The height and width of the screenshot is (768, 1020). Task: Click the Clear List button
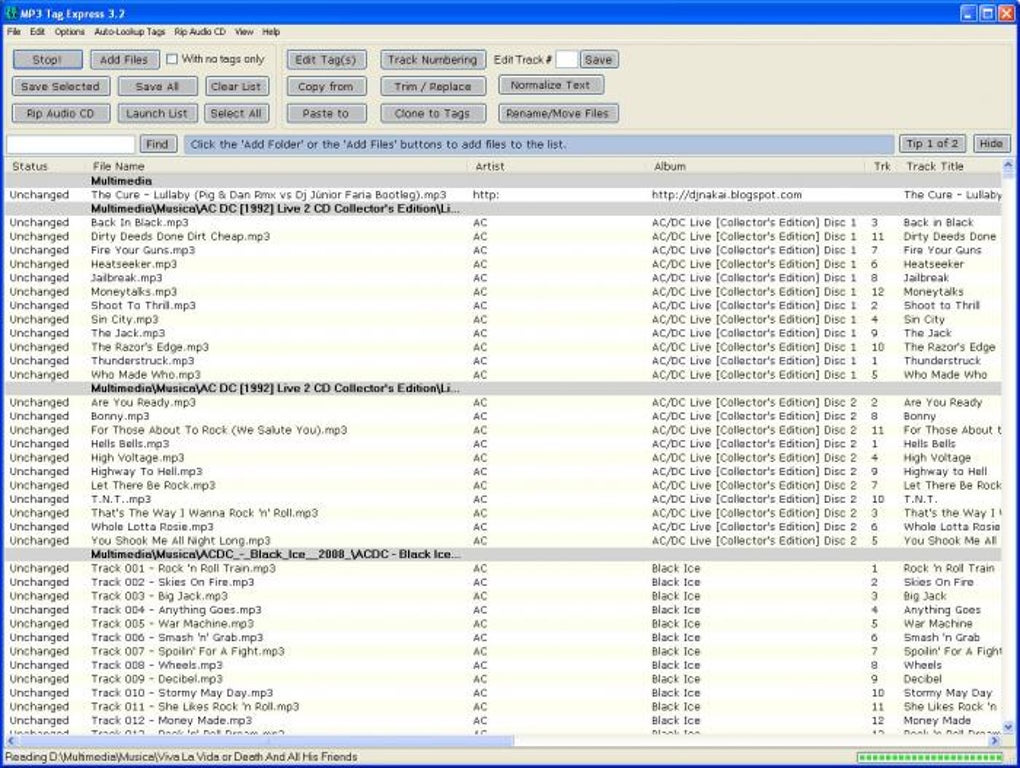click(236, 86)
